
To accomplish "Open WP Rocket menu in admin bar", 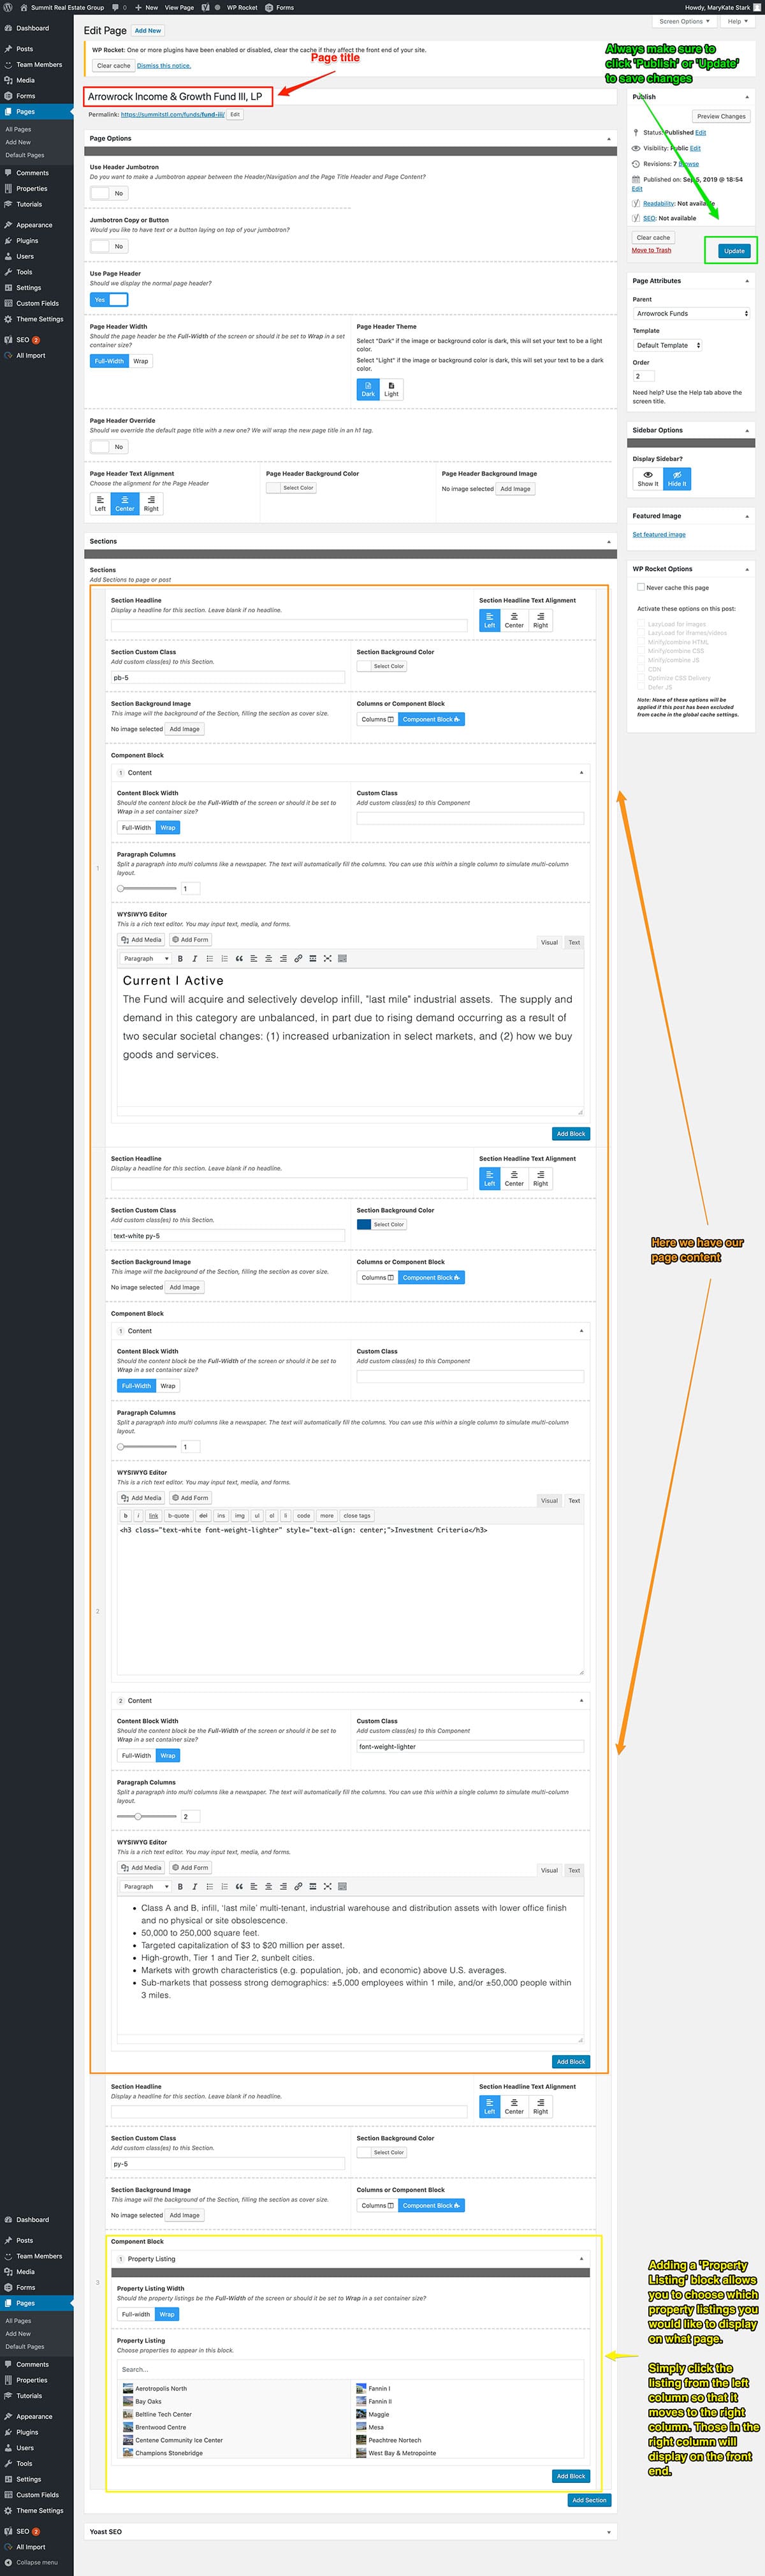I will click(241, 7).
